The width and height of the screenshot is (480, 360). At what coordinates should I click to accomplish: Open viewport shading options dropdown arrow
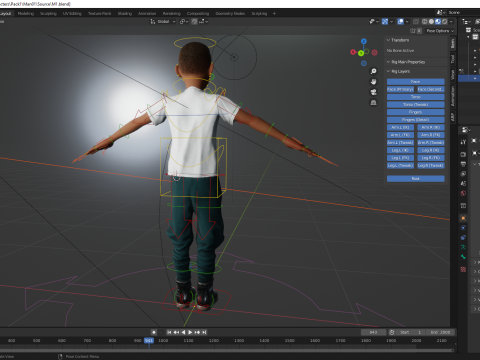(451, 22)
